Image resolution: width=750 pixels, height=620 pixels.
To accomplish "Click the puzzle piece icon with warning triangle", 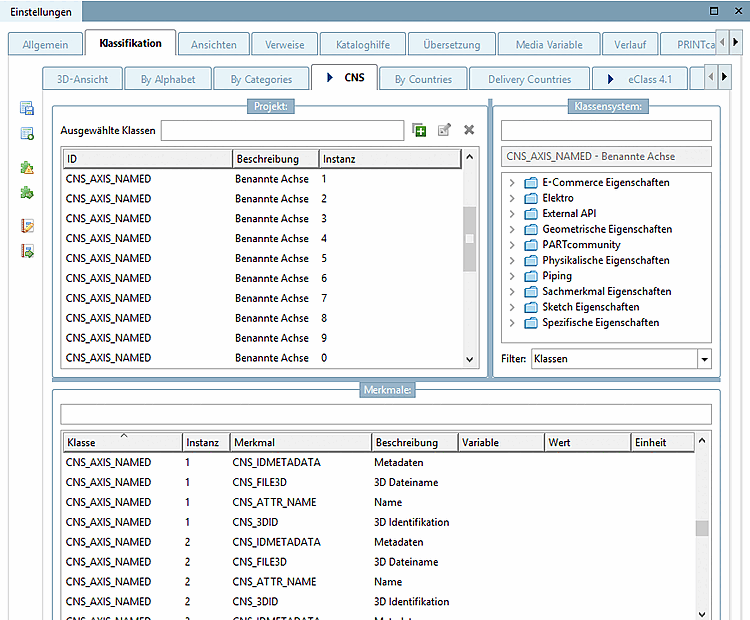I will 27,168.
